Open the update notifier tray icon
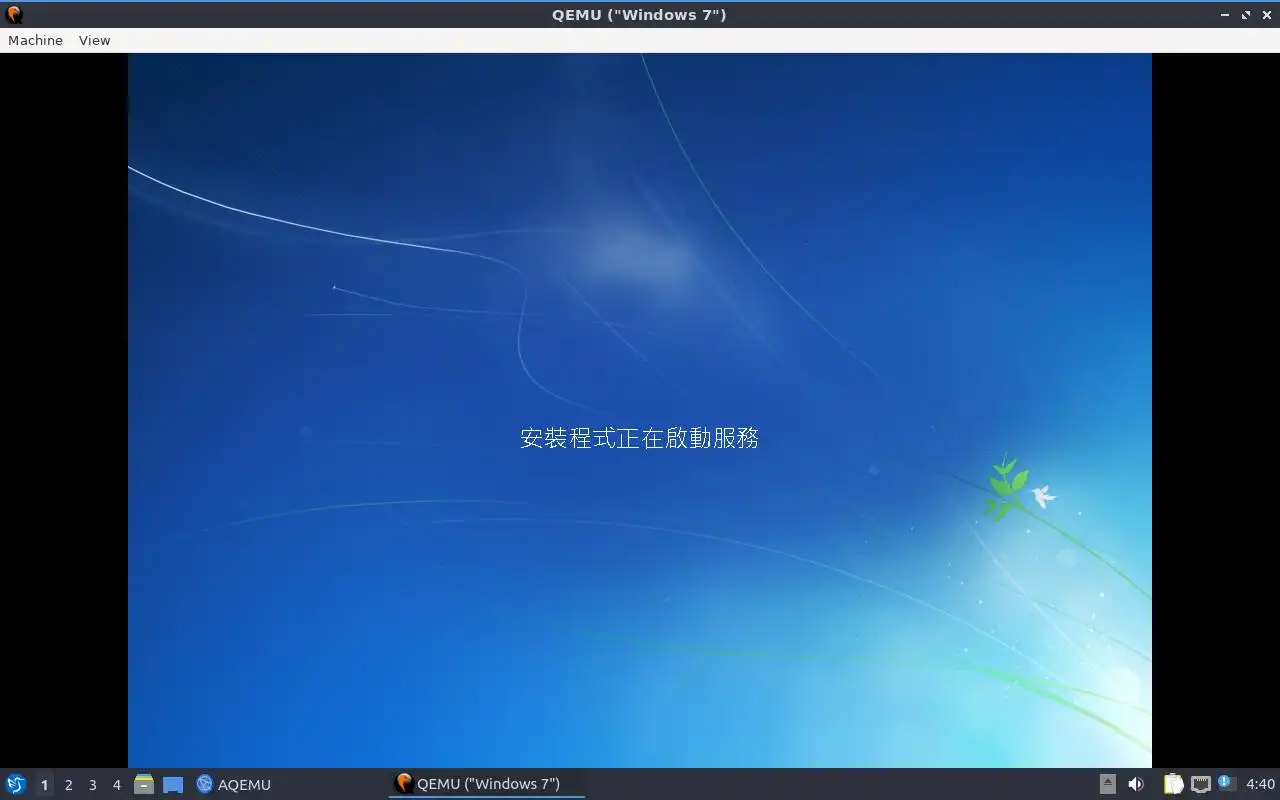1280x800 pixels. [x=1227, y=784]
